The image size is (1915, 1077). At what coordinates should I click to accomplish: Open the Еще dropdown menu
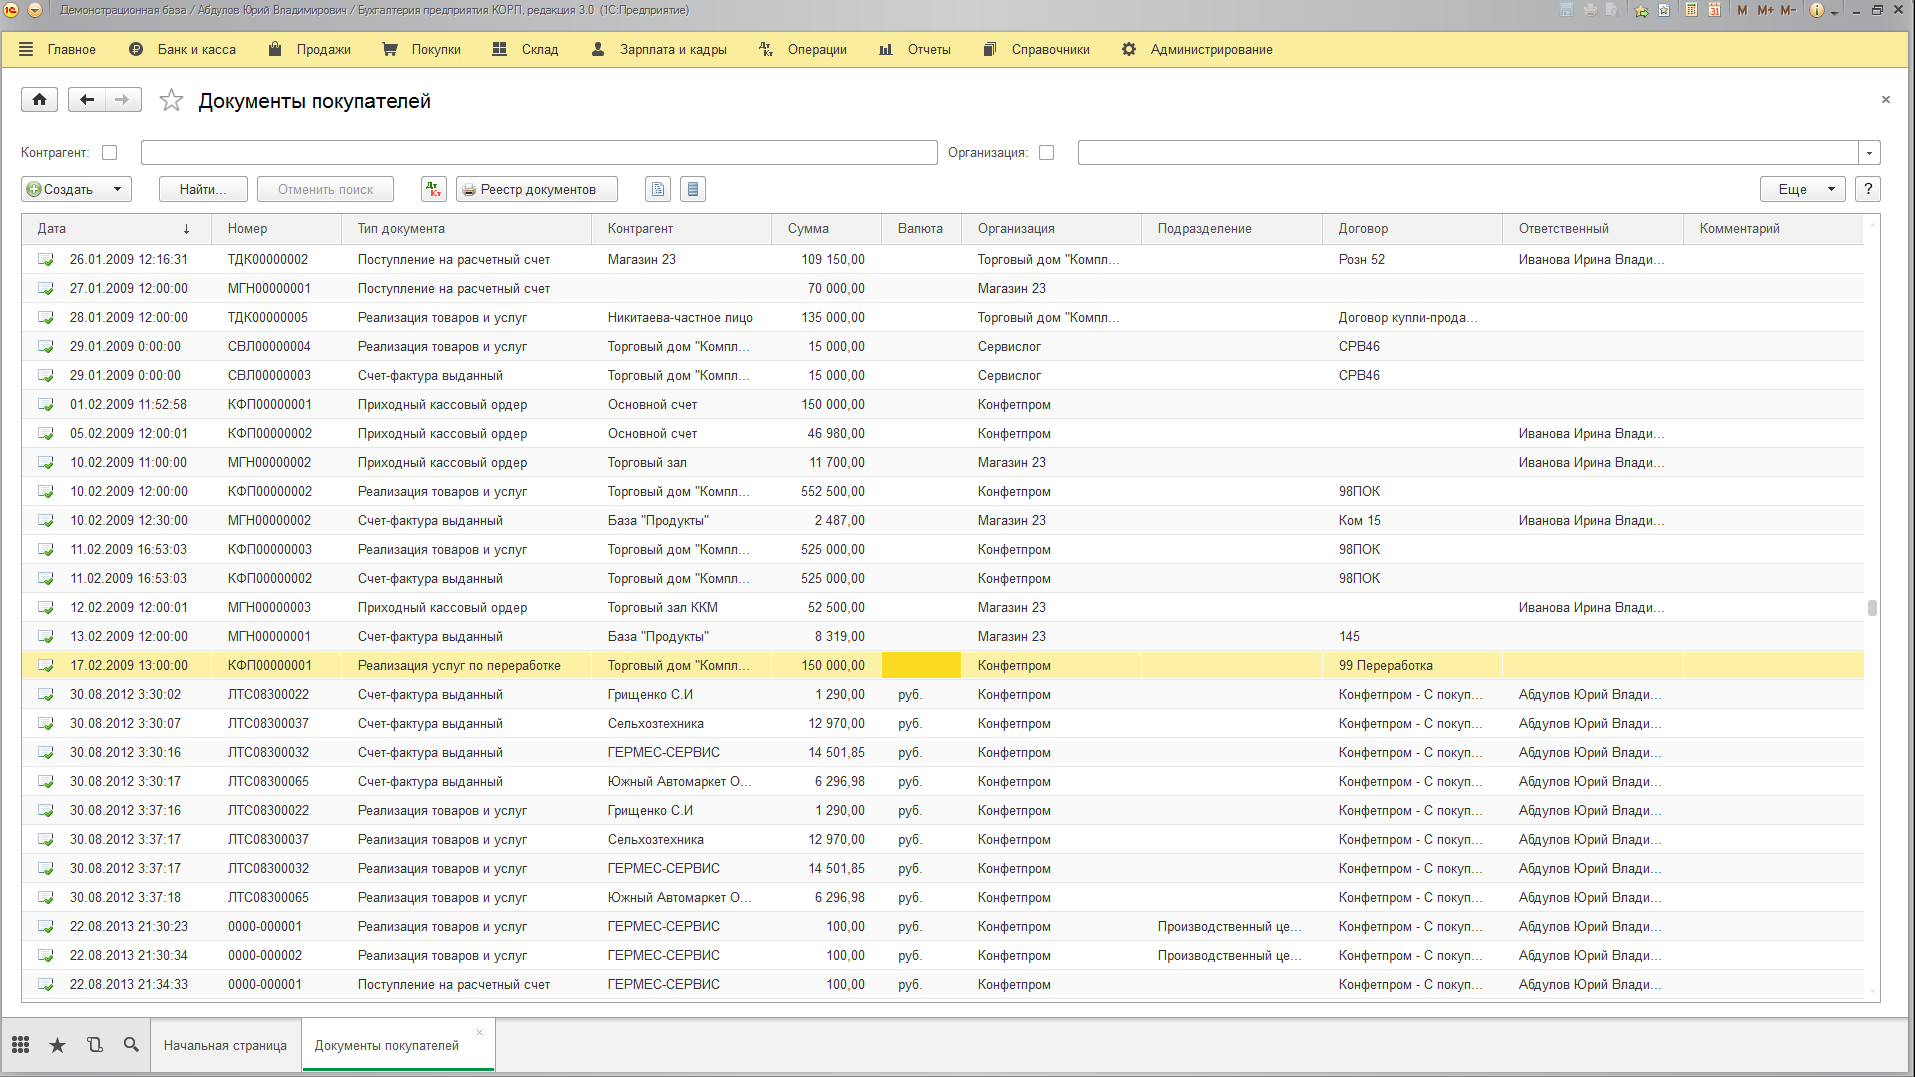(1802, 189)
